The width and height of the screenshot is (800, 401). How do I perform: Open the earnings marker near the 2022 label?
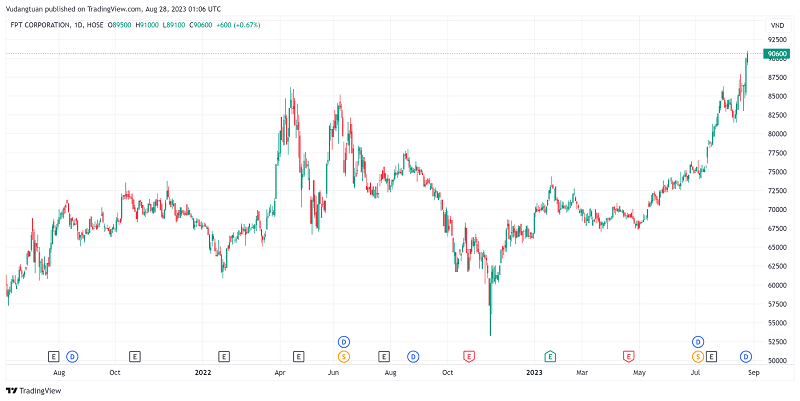click(224, 356)
